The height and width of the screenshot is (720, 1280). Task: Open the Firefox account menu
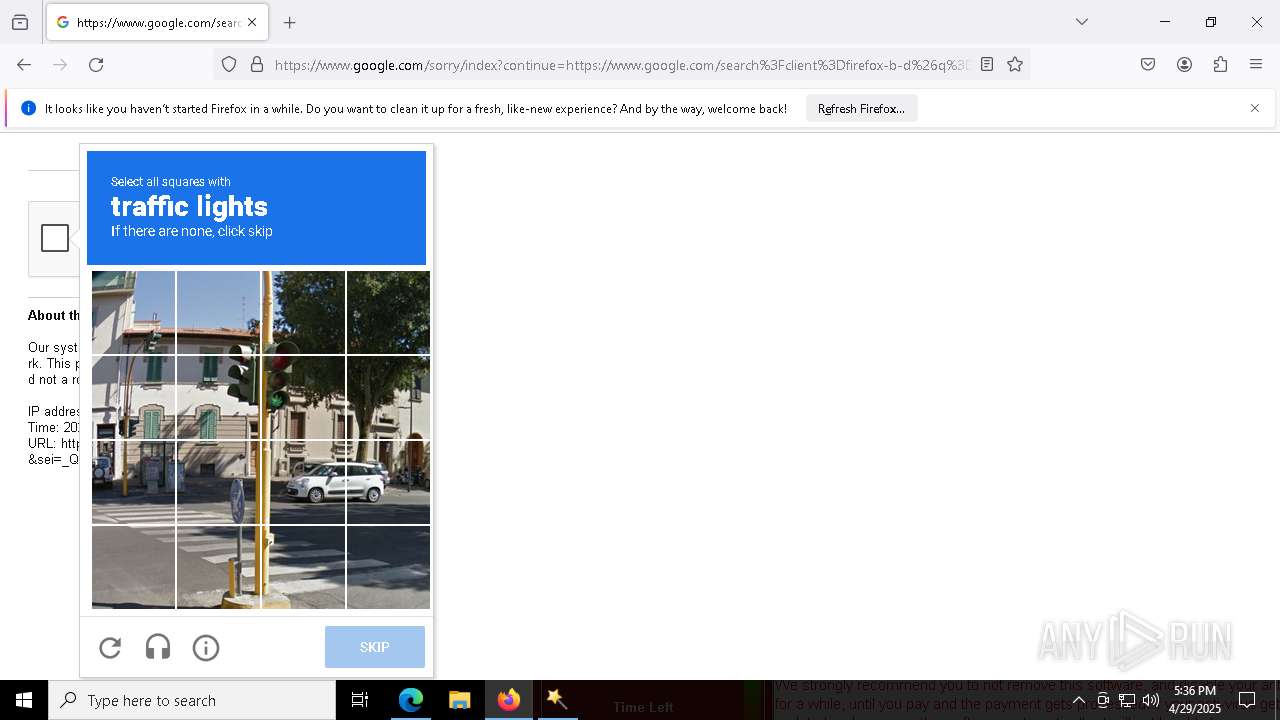click(1184, 65)
